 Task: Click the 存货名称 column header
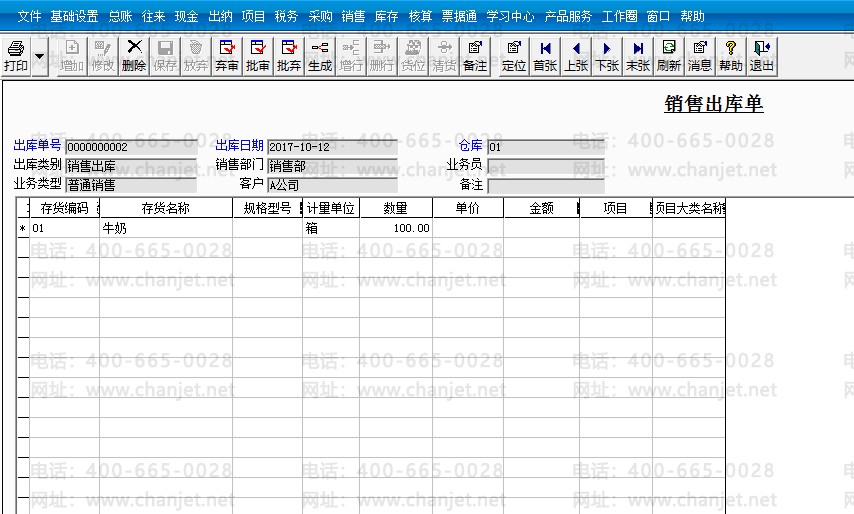point(166,208)
